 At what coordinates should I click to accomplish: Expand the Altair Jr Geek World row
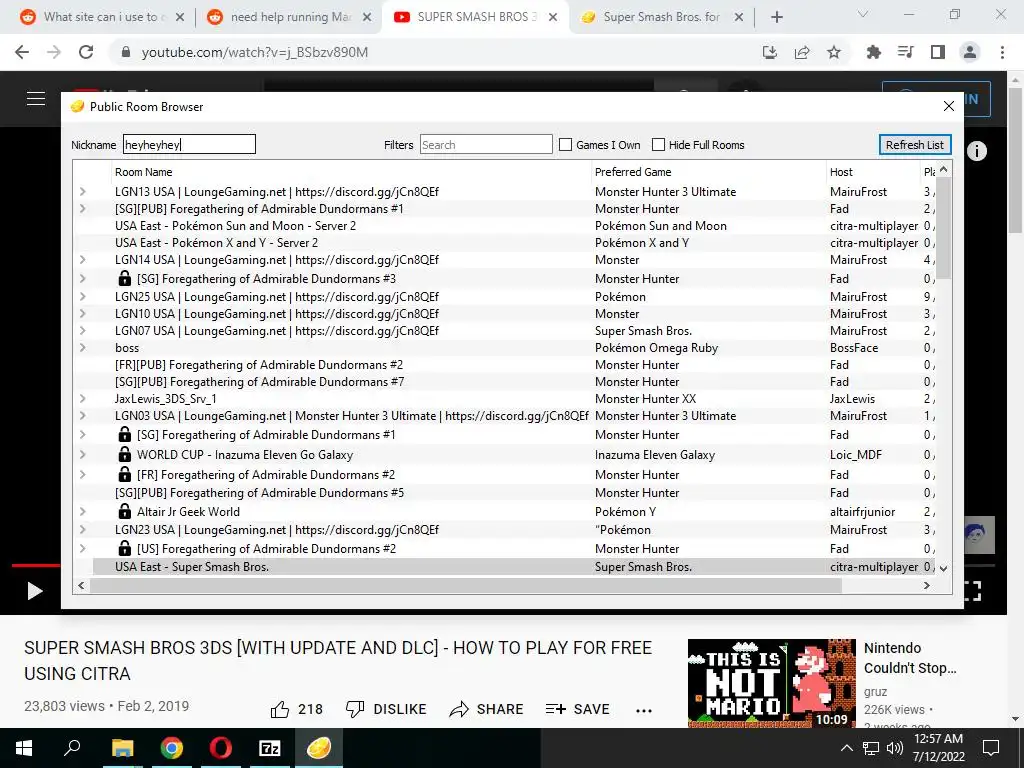(82, 511)
